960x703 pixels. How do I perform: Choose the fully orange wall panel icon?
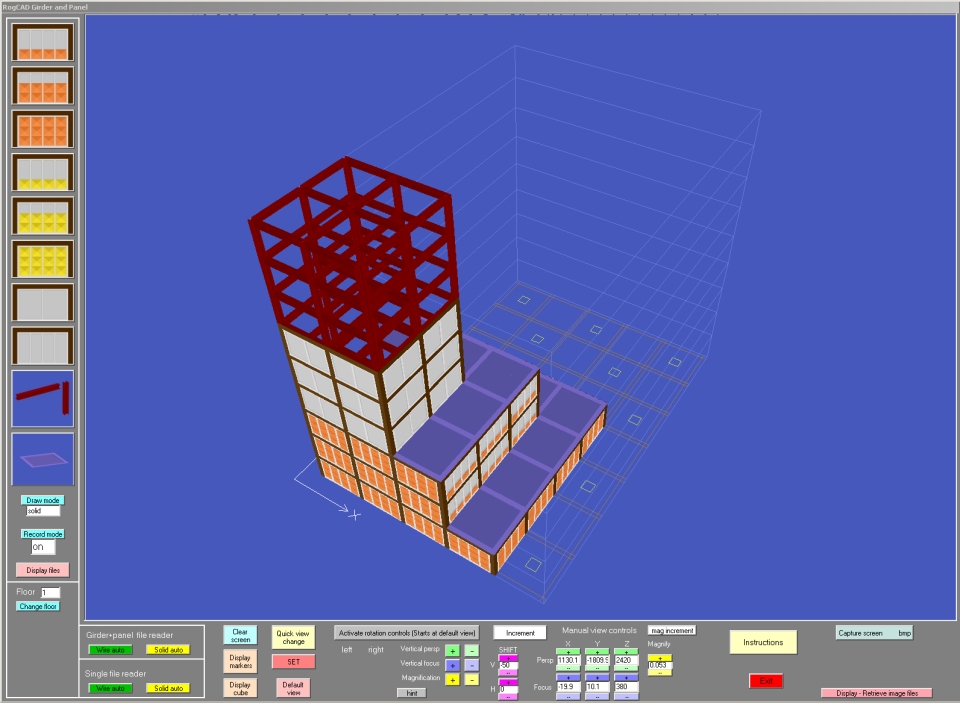click(41, 129)
